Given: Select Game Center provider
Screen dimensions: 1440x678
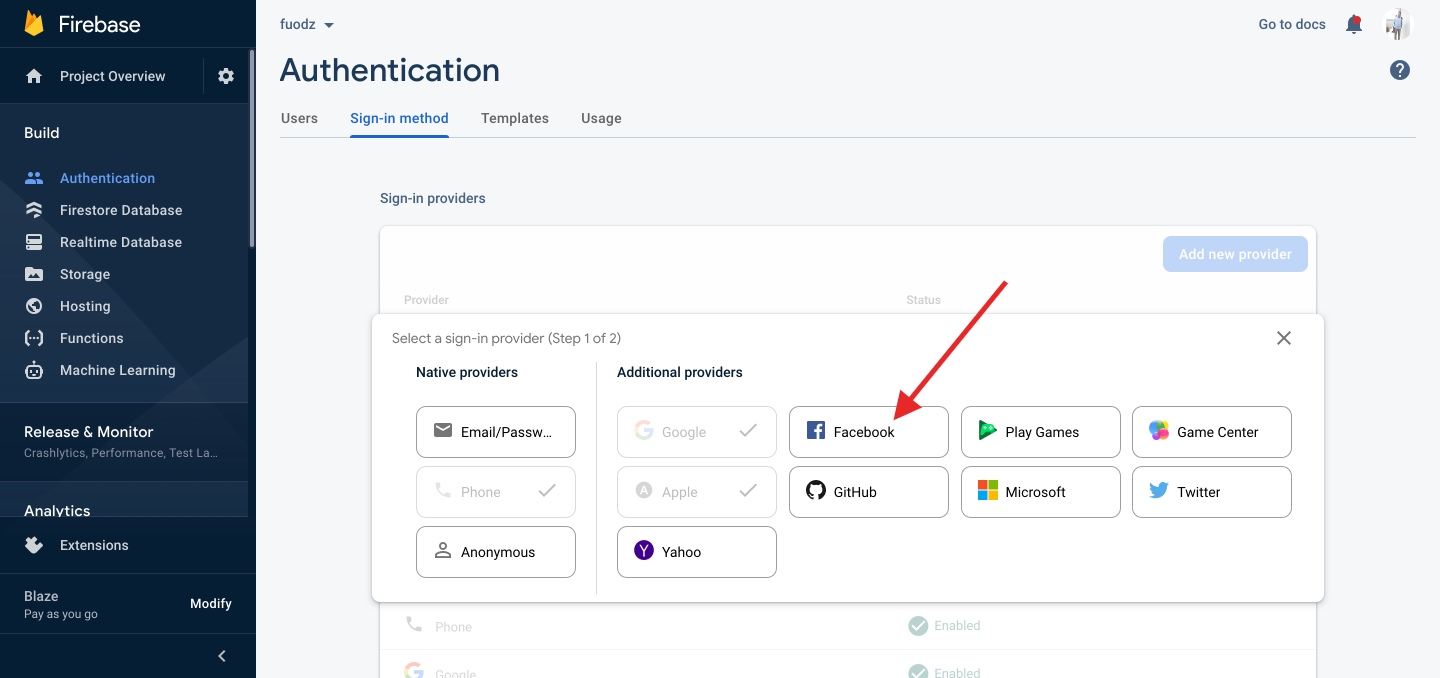Looking at the screenshot, I should (x=1211, y=432).
